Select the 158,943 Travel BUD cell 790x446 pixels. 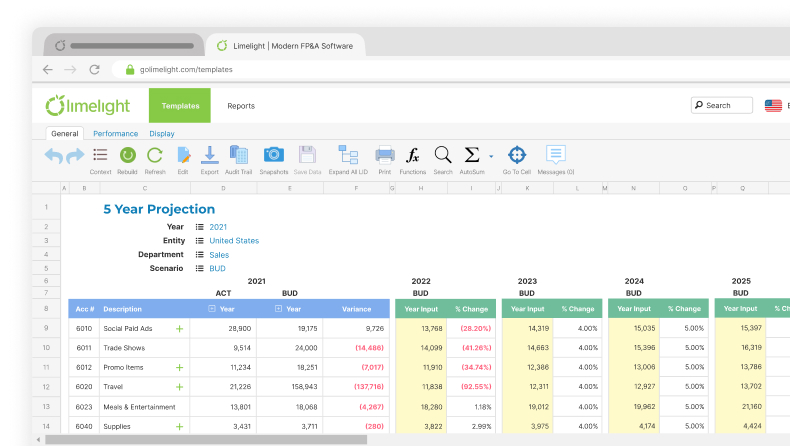point(290,387)
